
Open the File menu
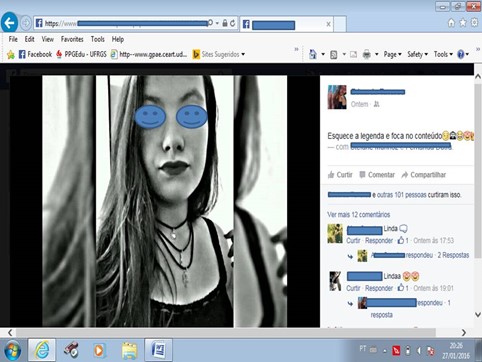coord(13,39)
